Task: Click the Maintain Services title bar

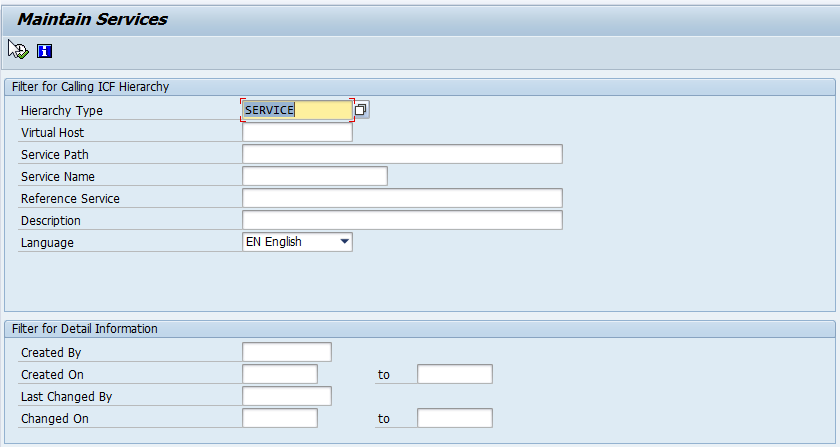Action: coord(420,20)
